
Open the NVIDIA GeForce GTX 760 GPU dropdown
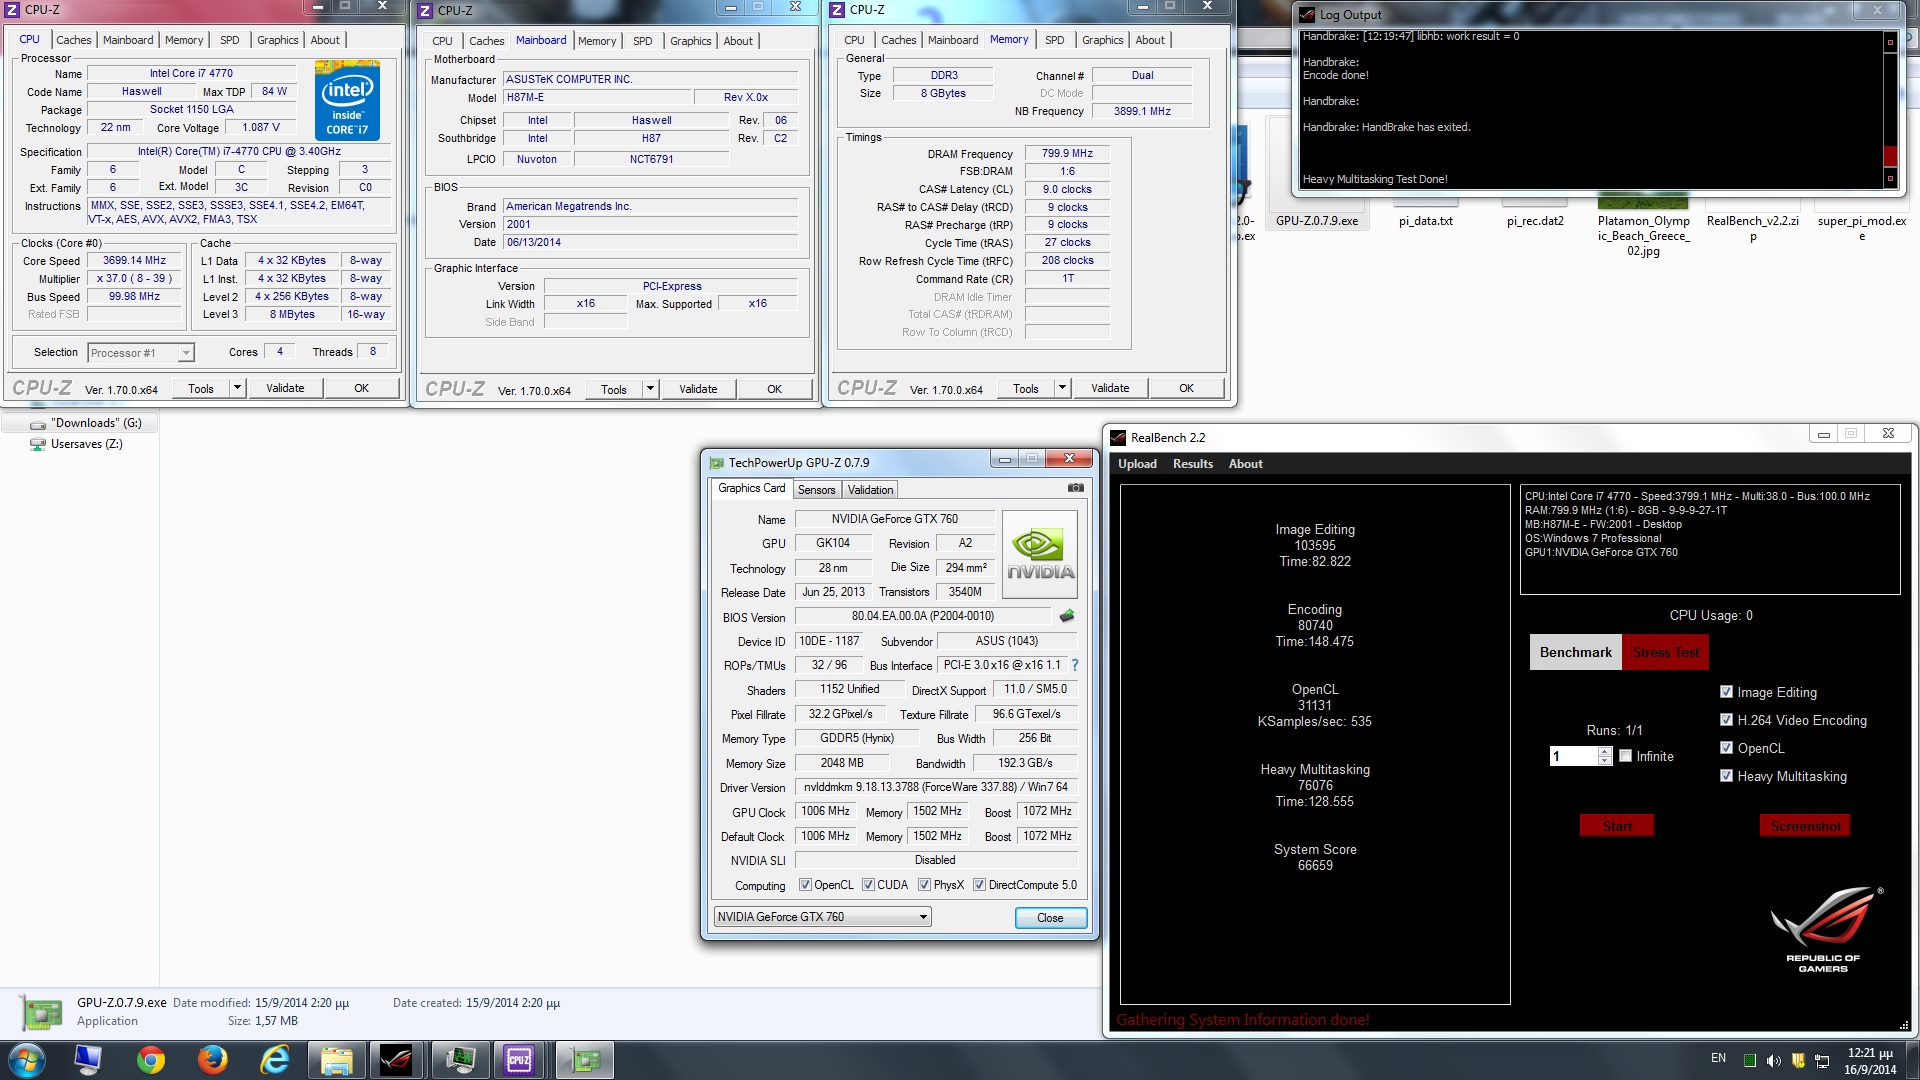[822, 917]
